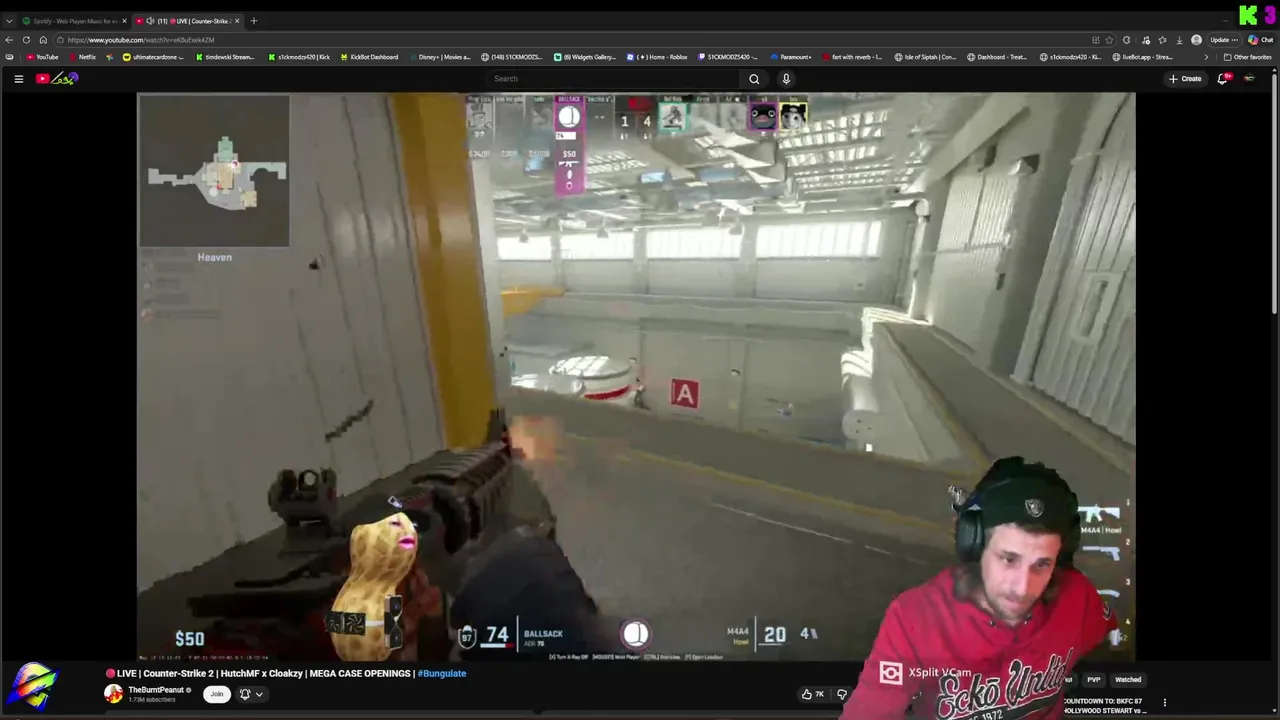Open the tab search dropdown arrow
Viewport: 1280px width, 720px height.
point(9,21)
